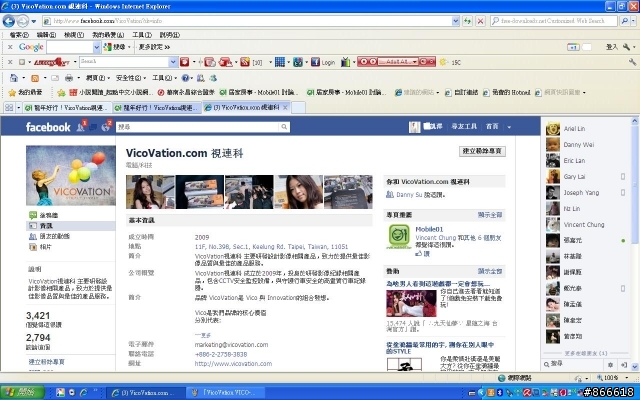The height and width of the screenshot is (400, 640).
Task: Open the Tools (工具) menu in menu bar
Action: click(x=142, y=35)
